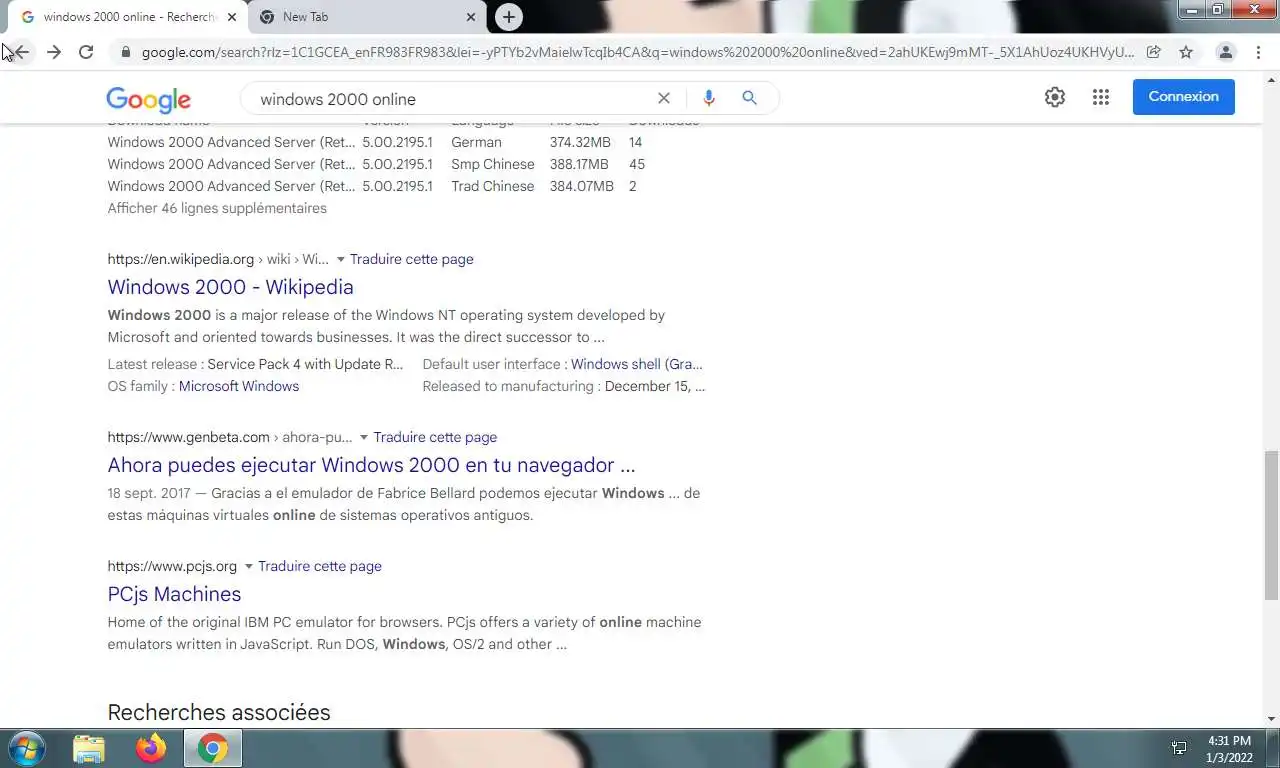Open the Windows Start menu orb
Image resolution: width=1280 pixels, height=768 pixels.
click(26, 748)
